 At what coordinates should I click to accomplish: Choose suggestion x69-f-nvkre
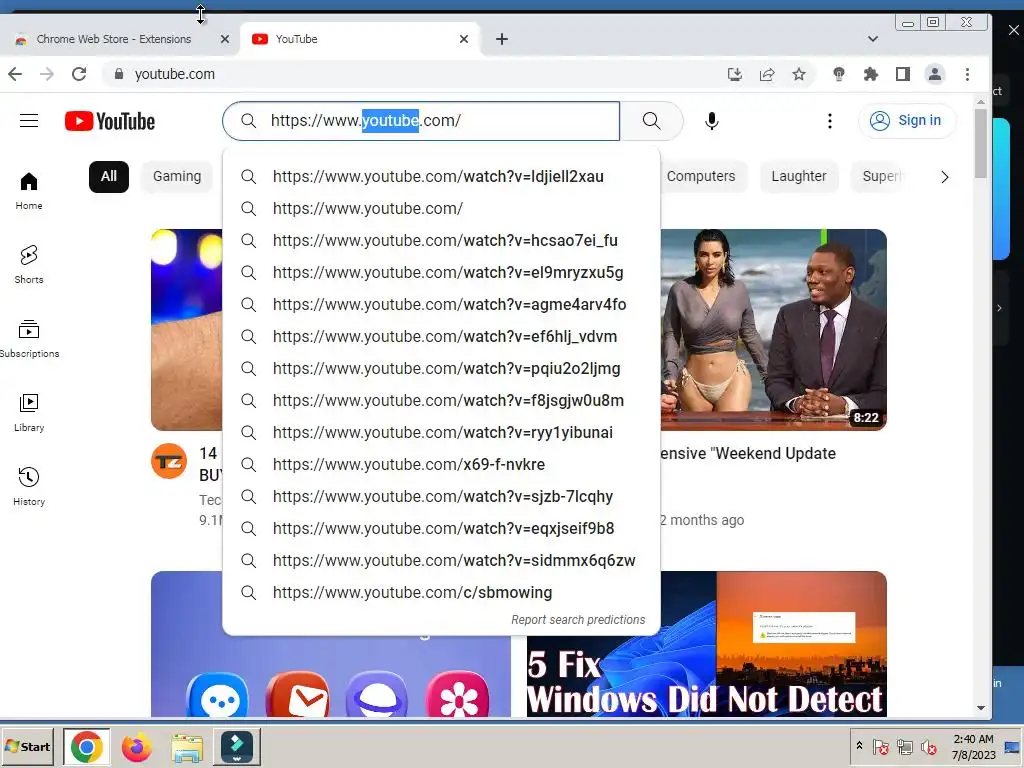click(441, 464)
